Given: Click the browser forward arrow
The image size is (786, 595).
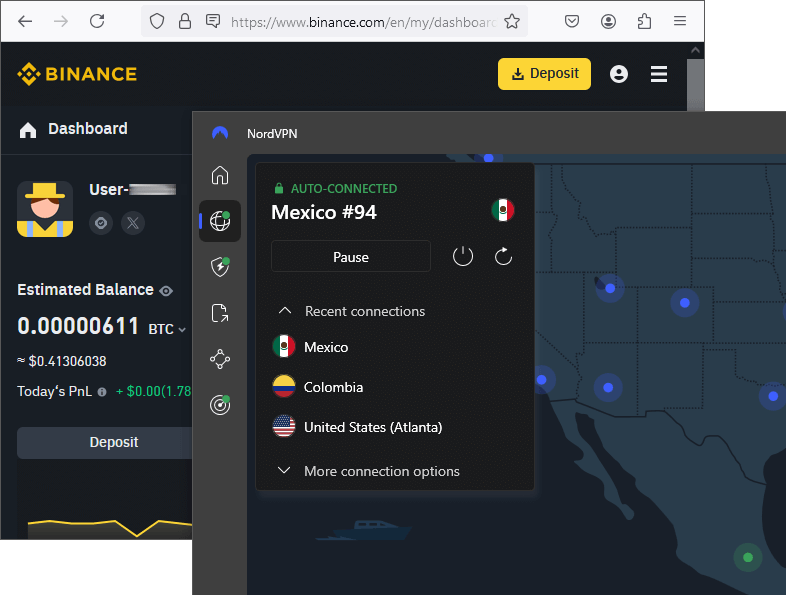Looking at the screenshot, I should [61, 21].
